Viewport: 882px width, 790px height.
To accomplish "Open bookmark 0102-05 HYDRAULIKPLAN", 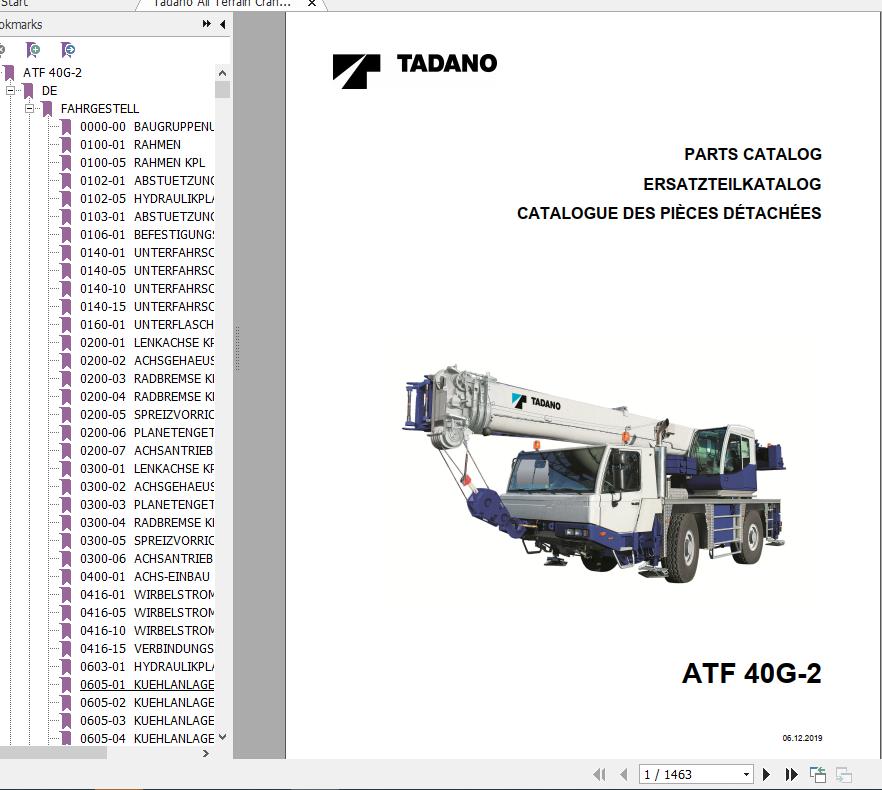I will 146,199.
